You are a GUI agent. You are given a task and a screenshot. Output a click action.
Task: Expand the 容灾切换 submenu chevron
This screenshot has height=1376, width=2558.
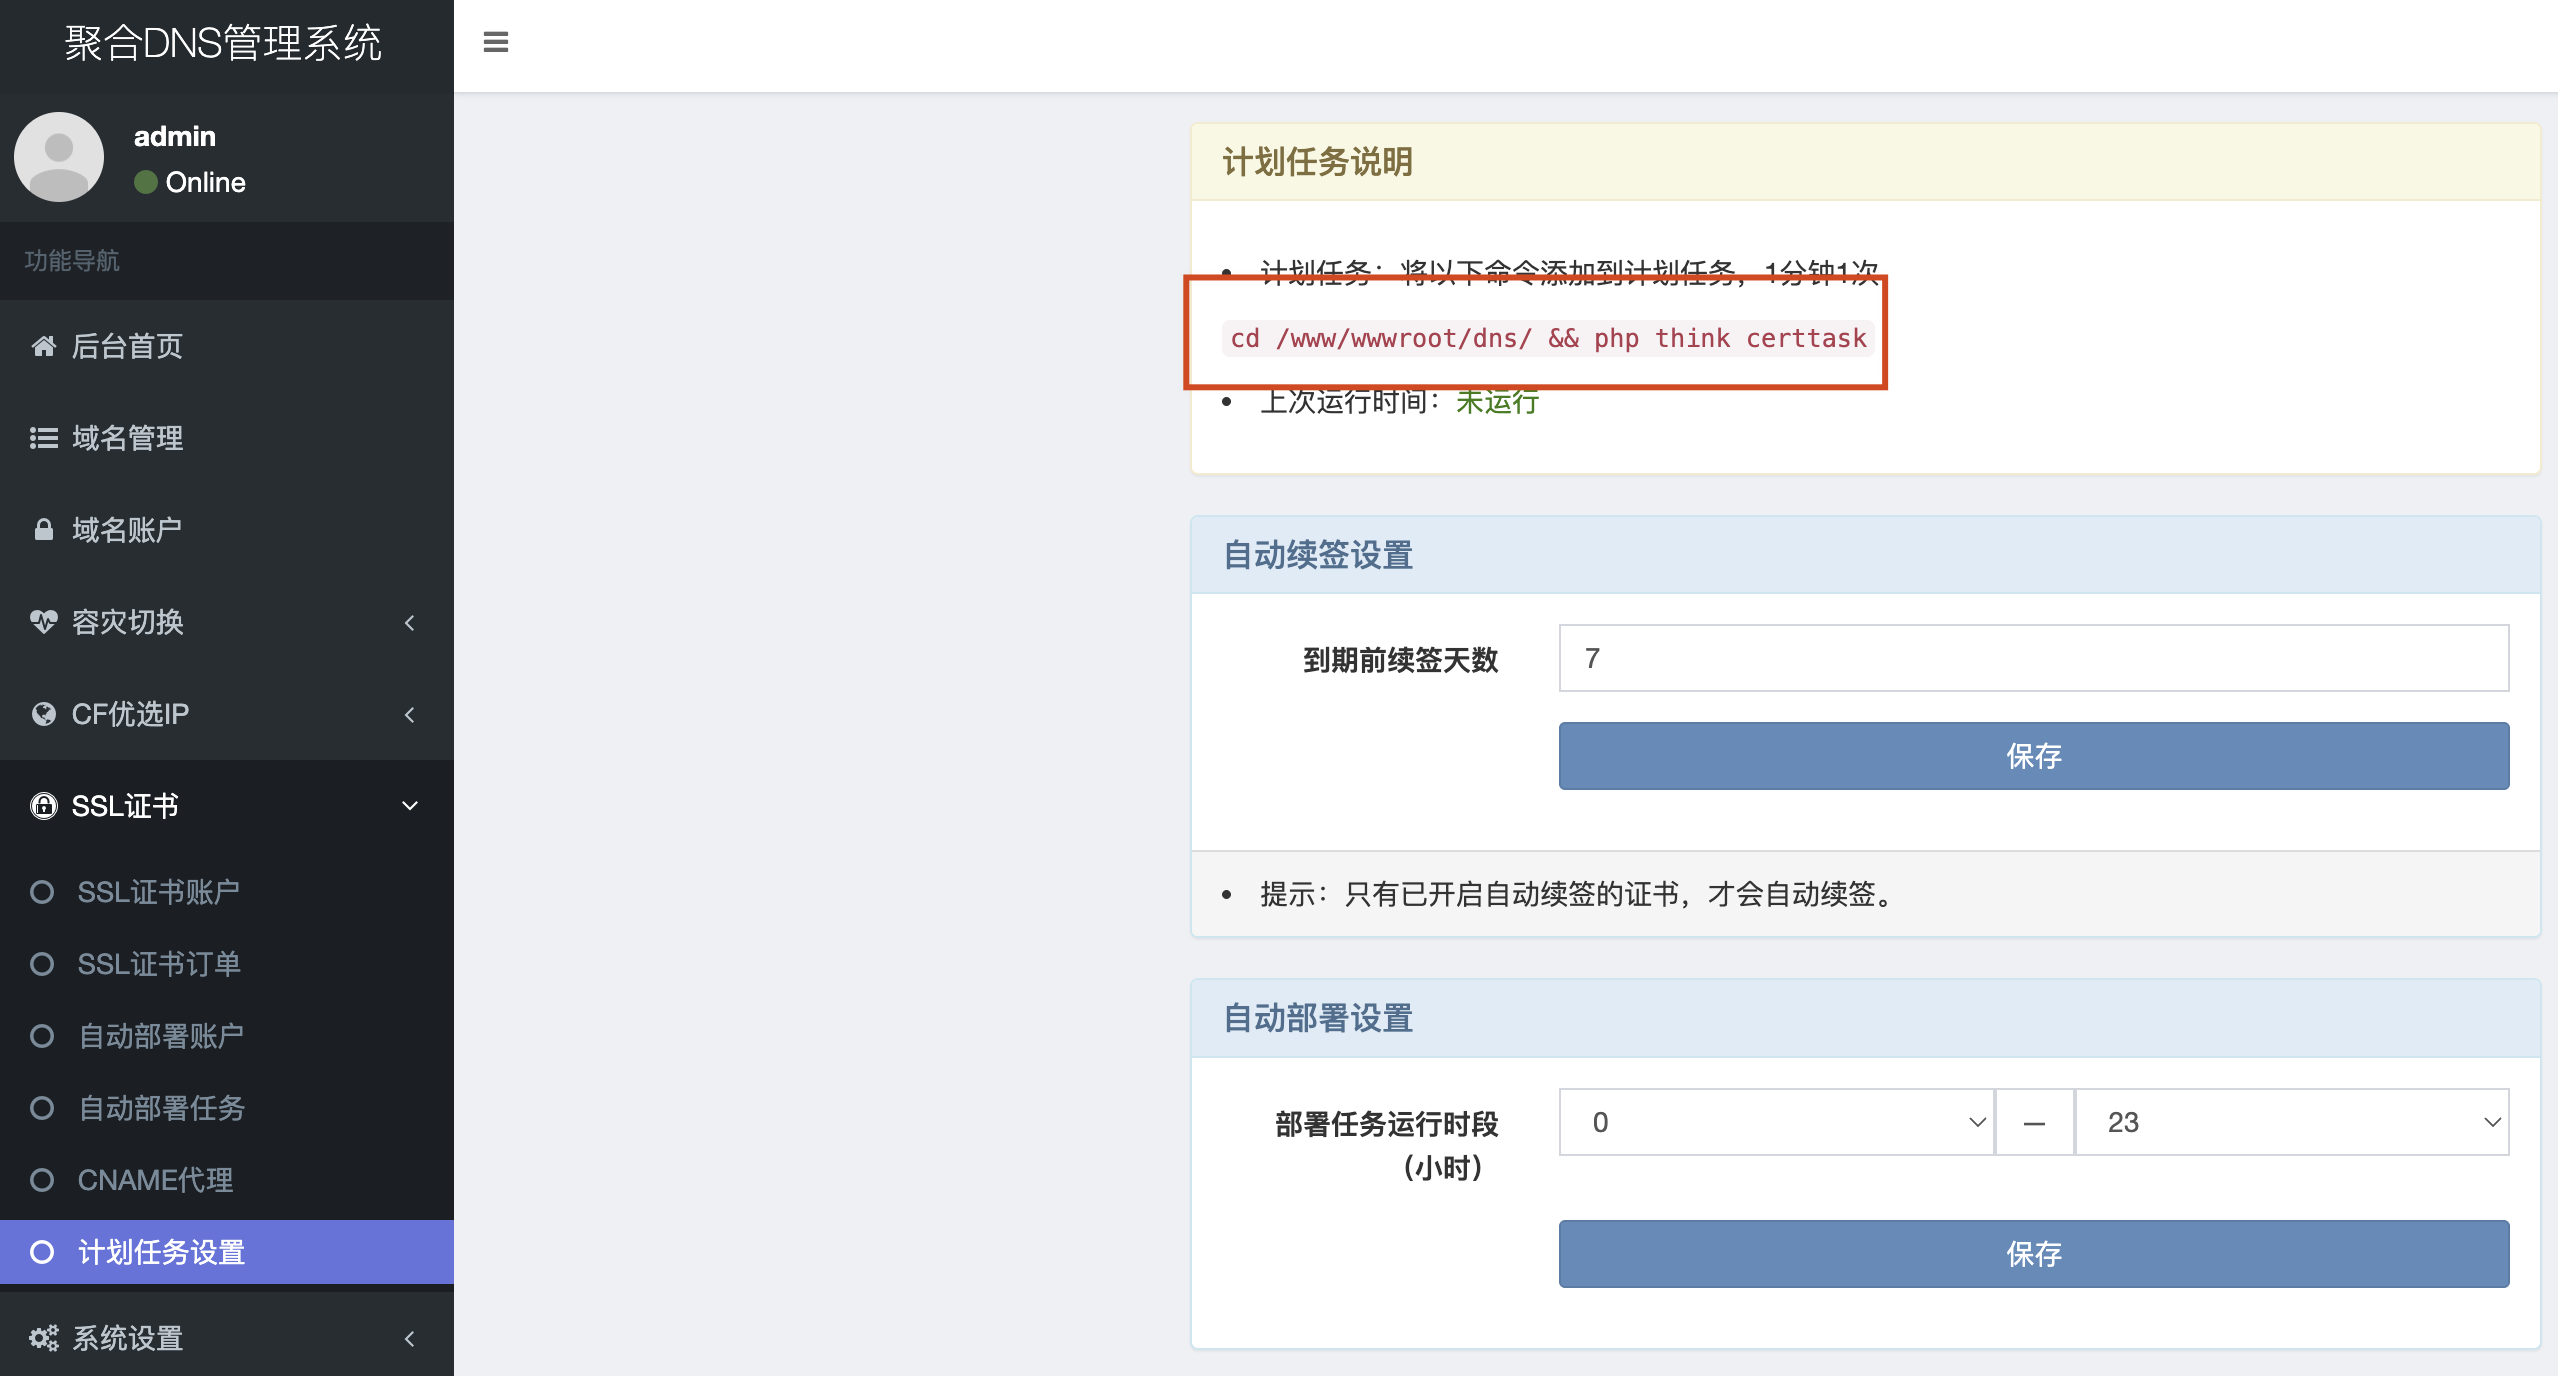tap(411, 622)
